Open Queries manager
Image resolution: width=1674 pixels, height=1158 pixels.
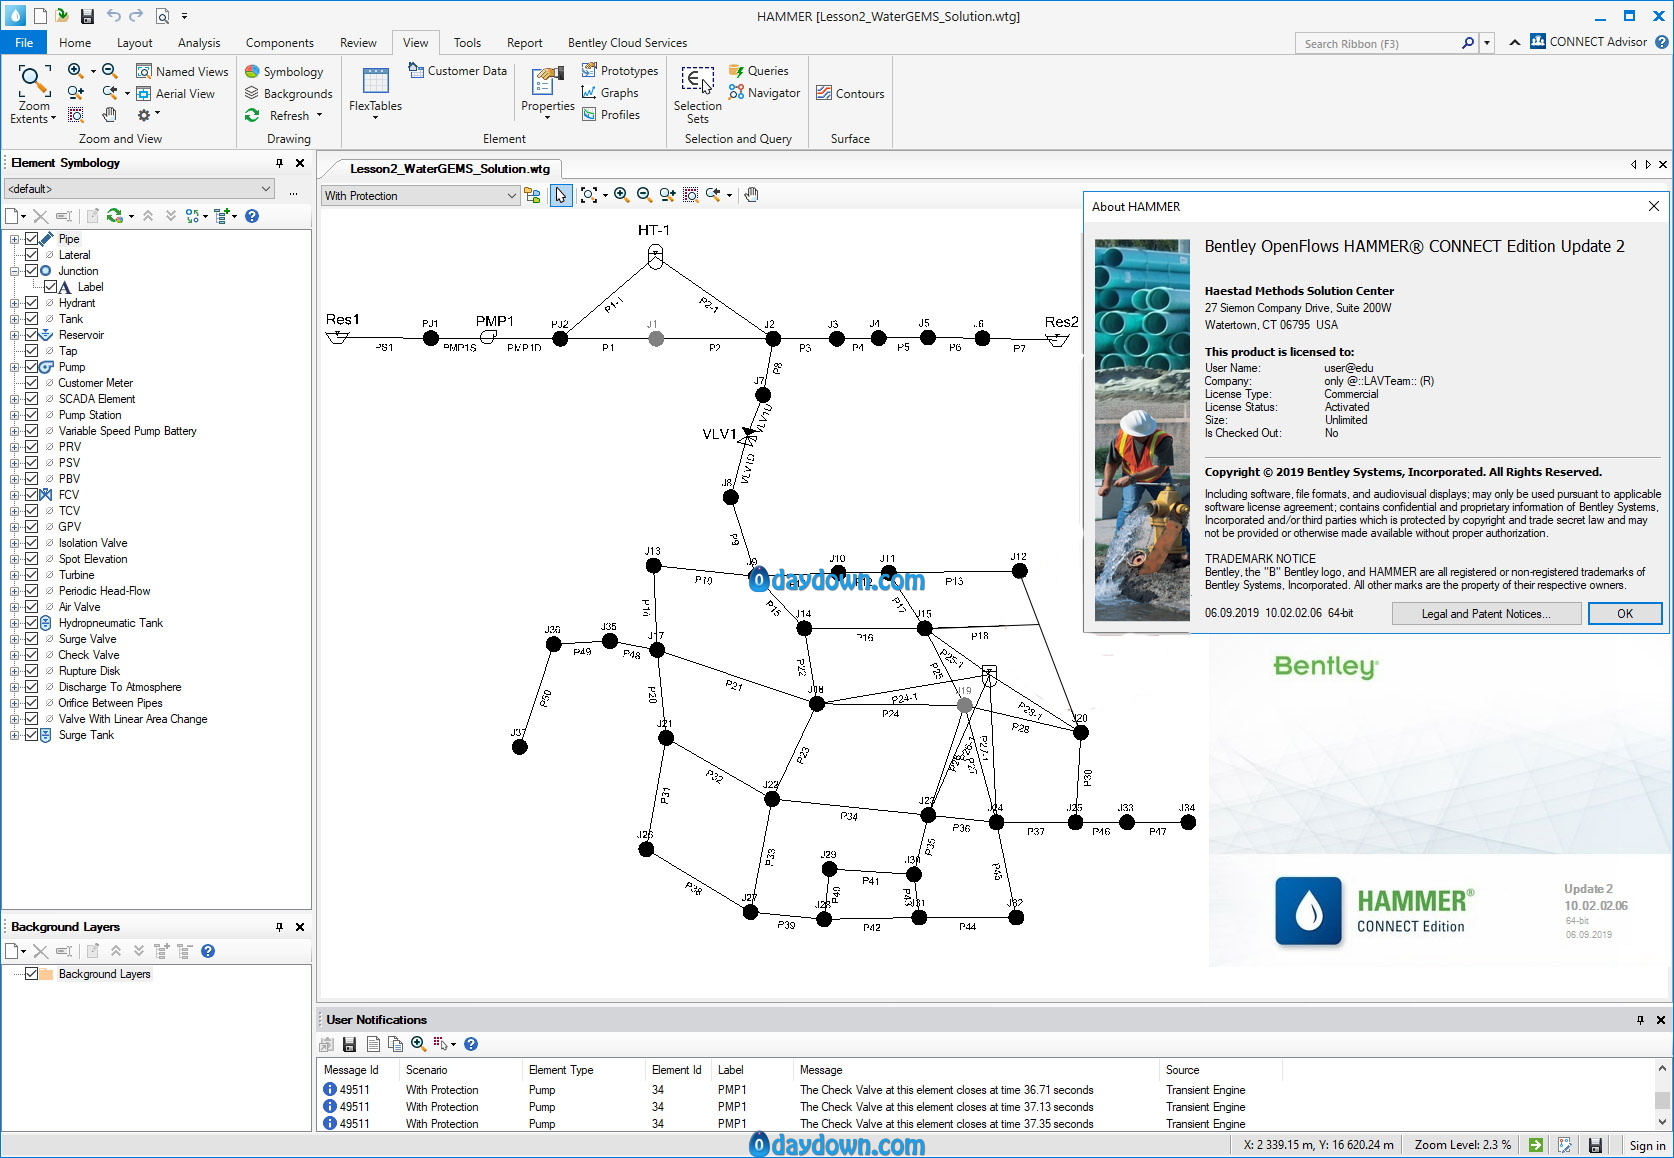759,71
